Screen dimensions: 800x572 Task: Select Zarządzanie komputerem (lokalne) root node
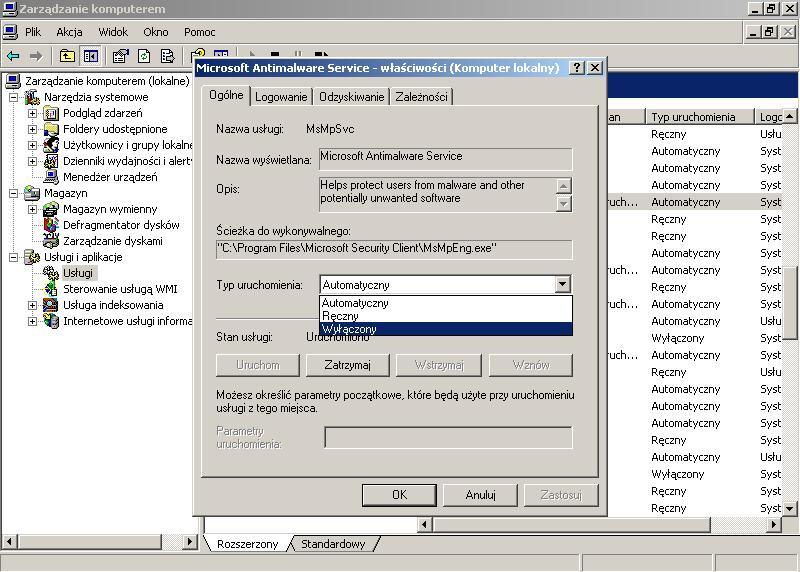107,81
